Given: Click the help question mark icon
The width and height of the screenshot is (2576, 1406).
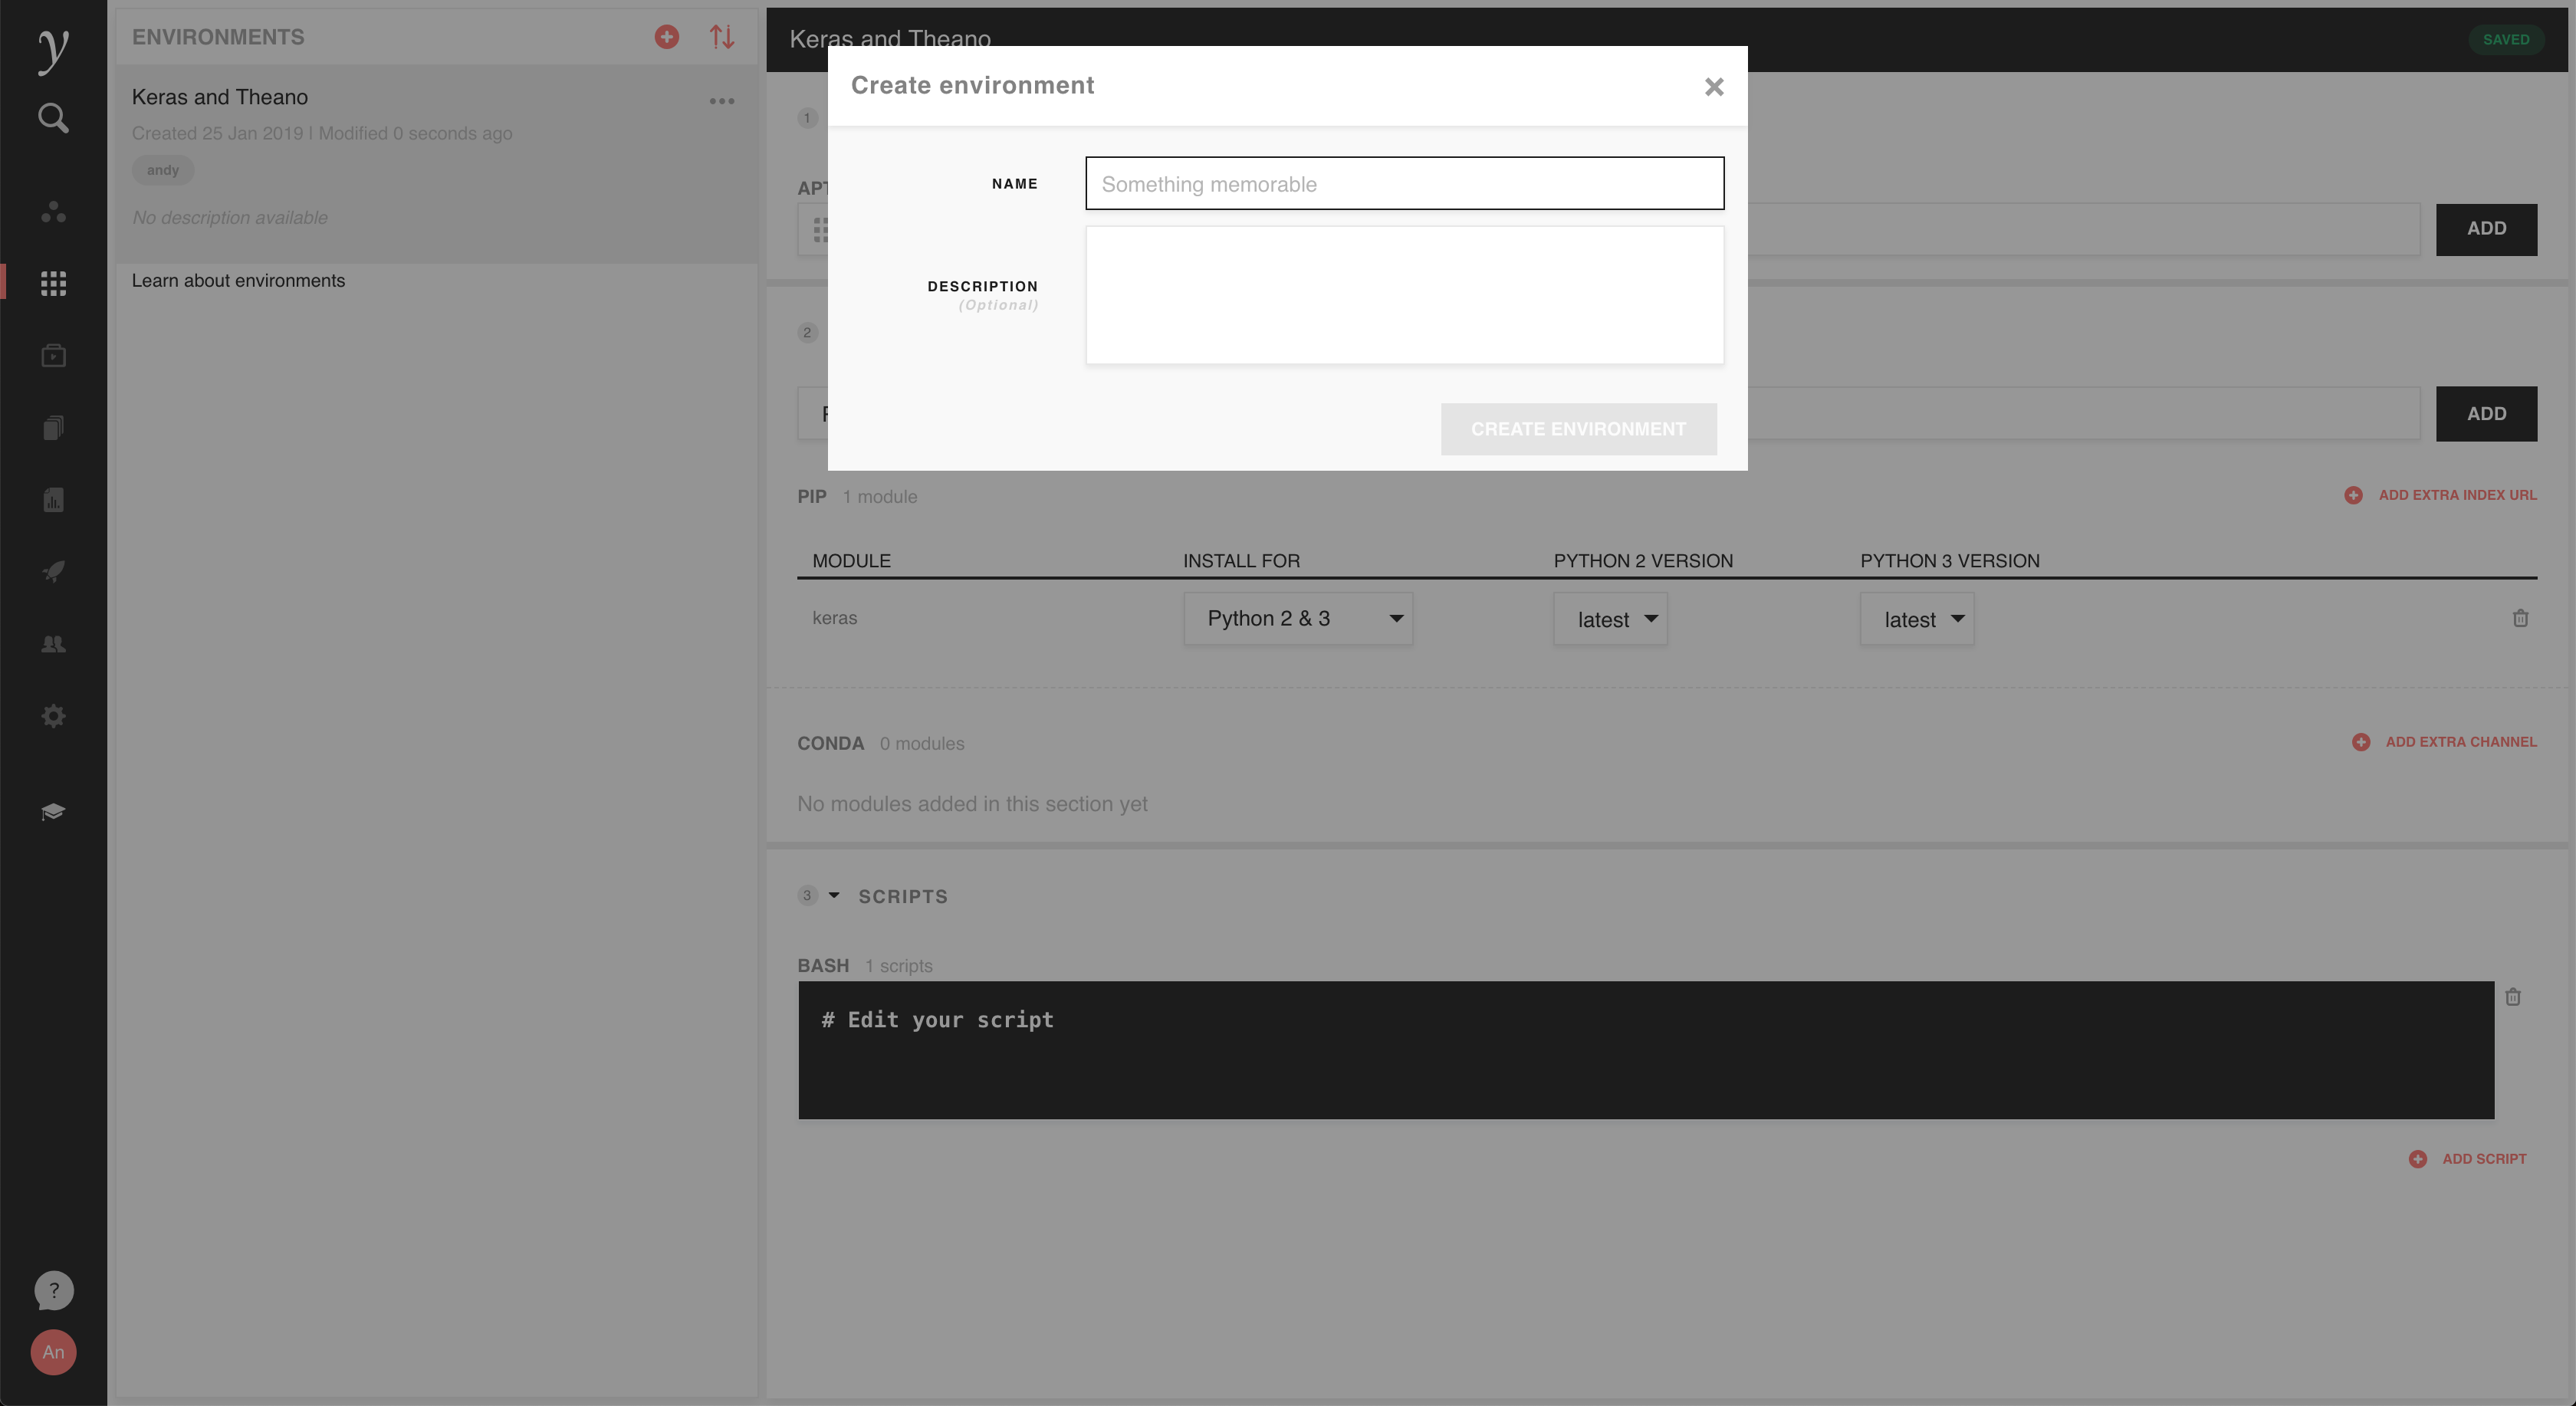Looking at the screenshot, I should [53, 1290].
